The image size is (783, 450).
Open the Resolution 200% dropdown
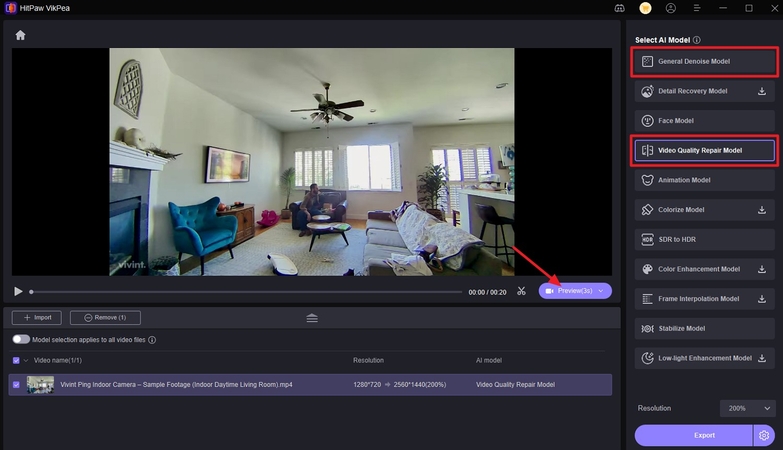pos(748,408)
